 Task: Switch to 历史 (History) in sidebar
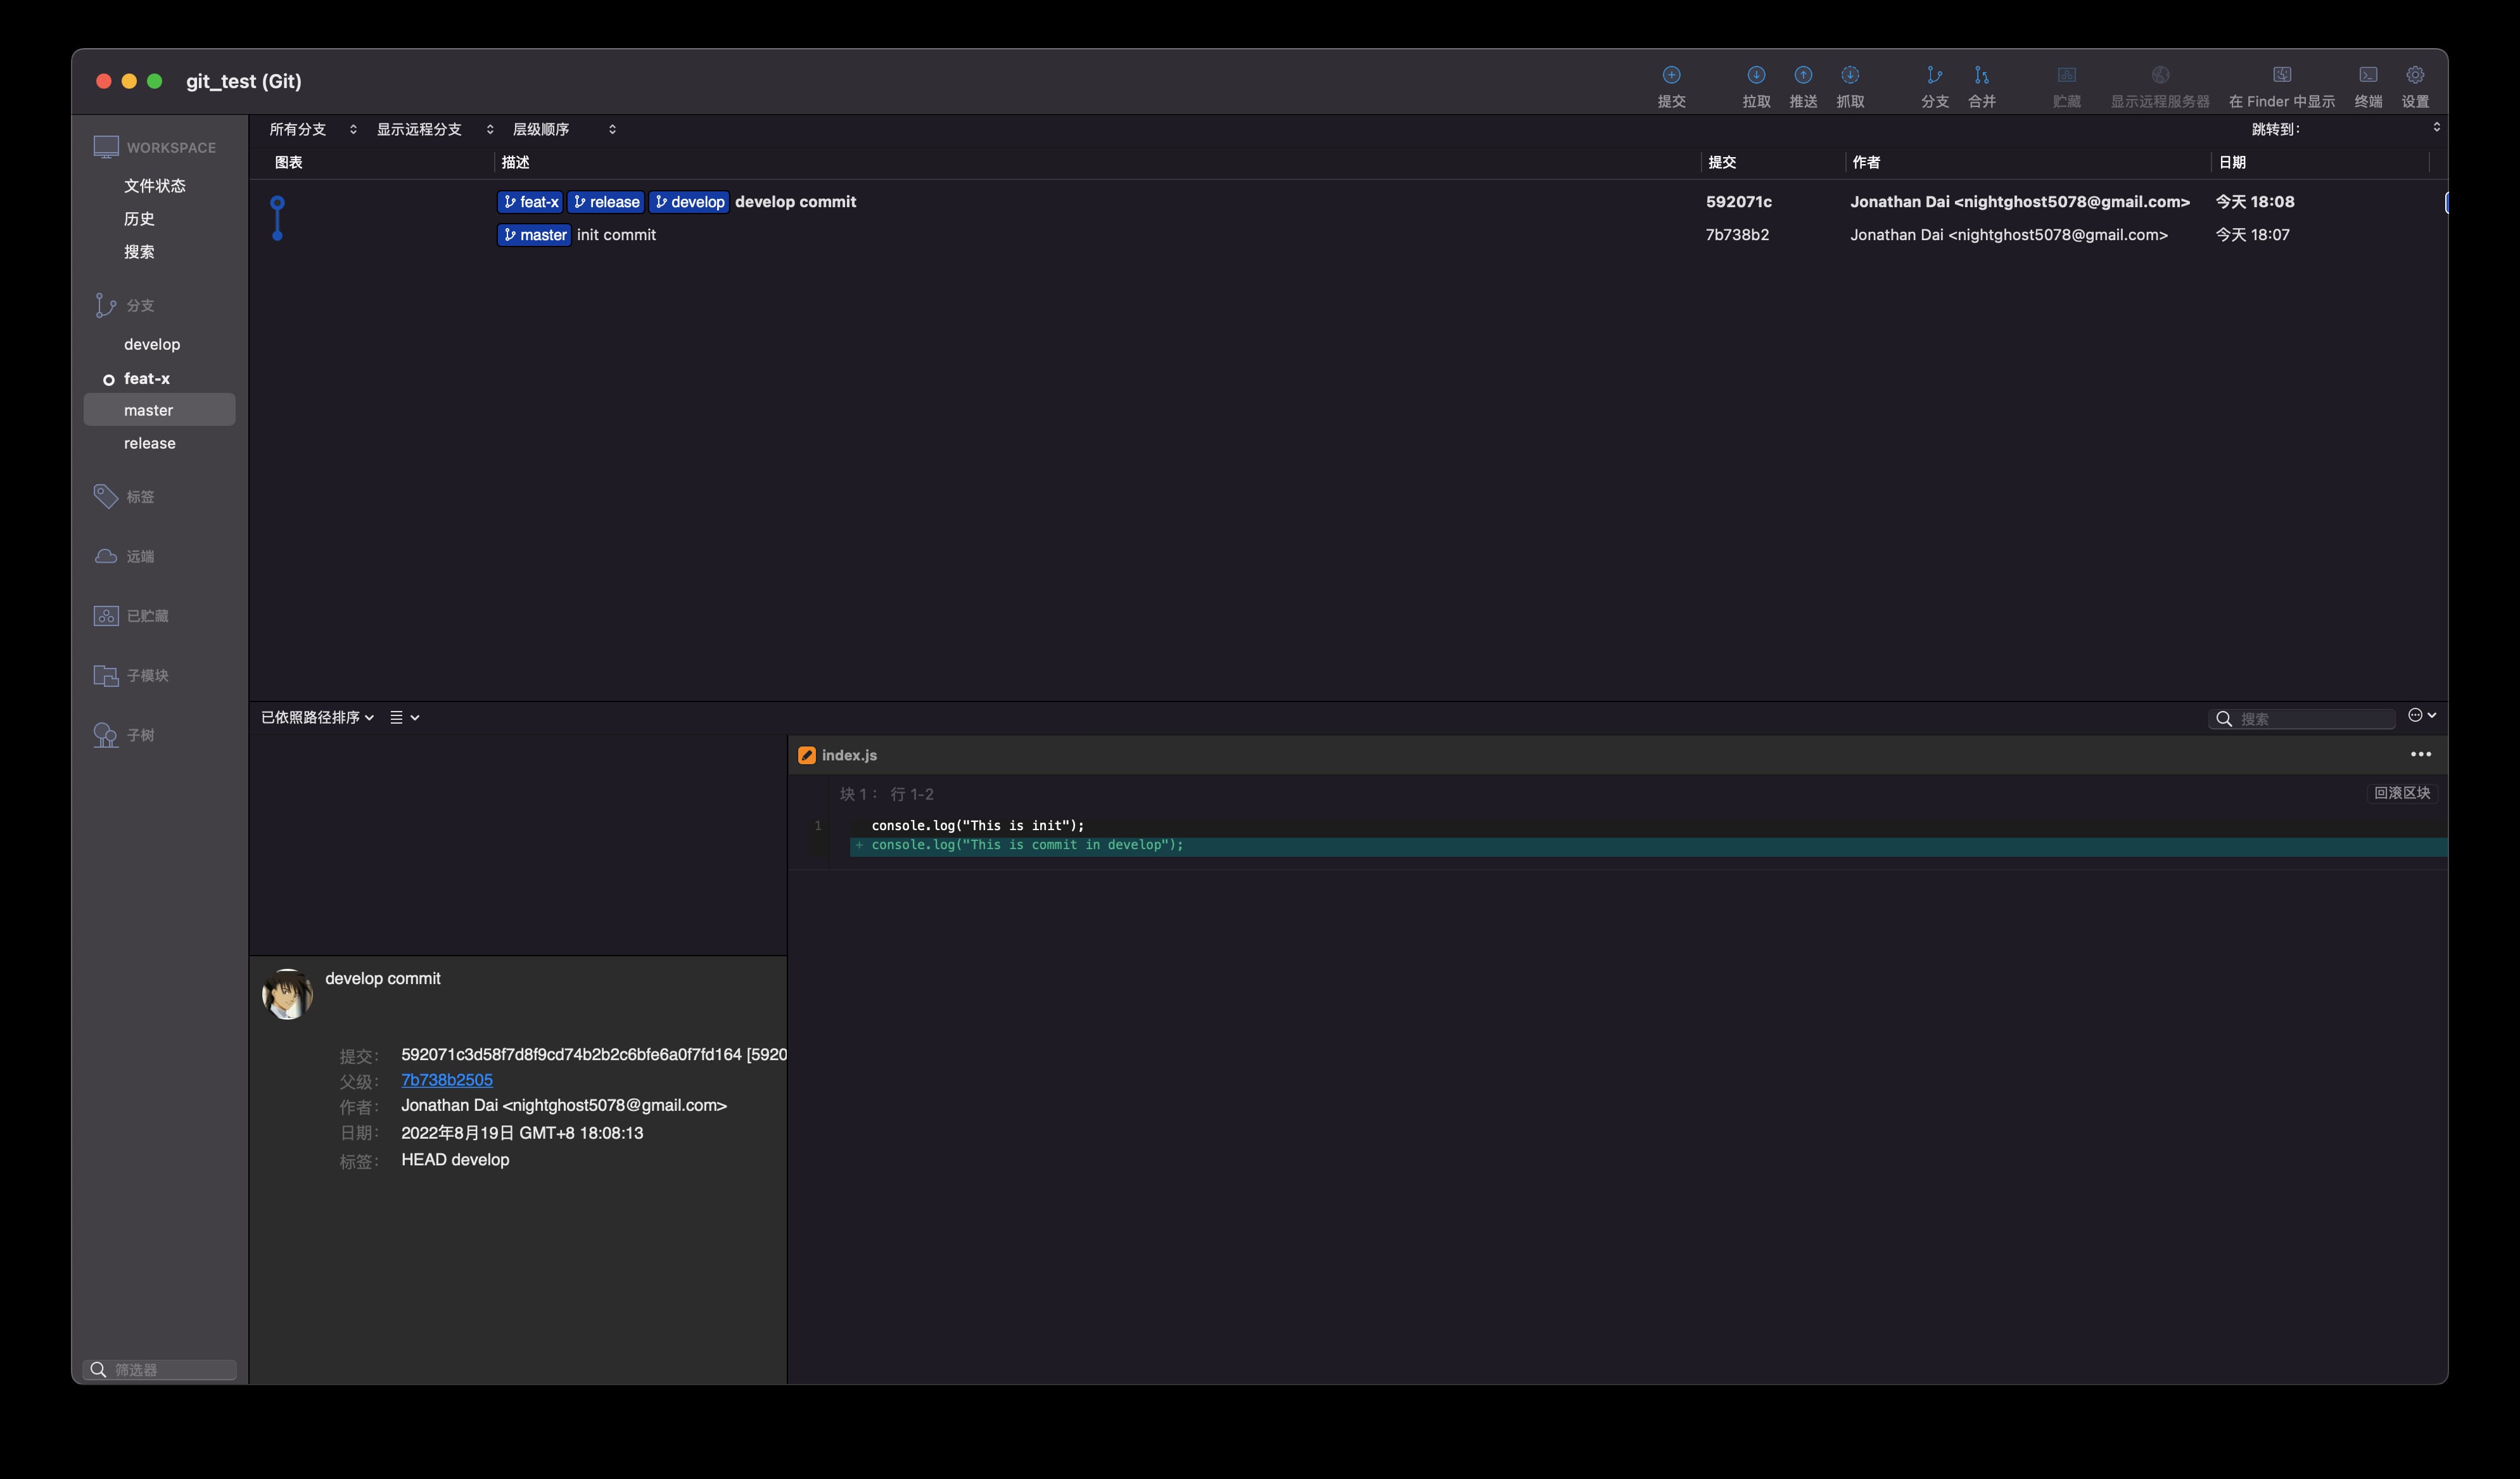[139, 218]
